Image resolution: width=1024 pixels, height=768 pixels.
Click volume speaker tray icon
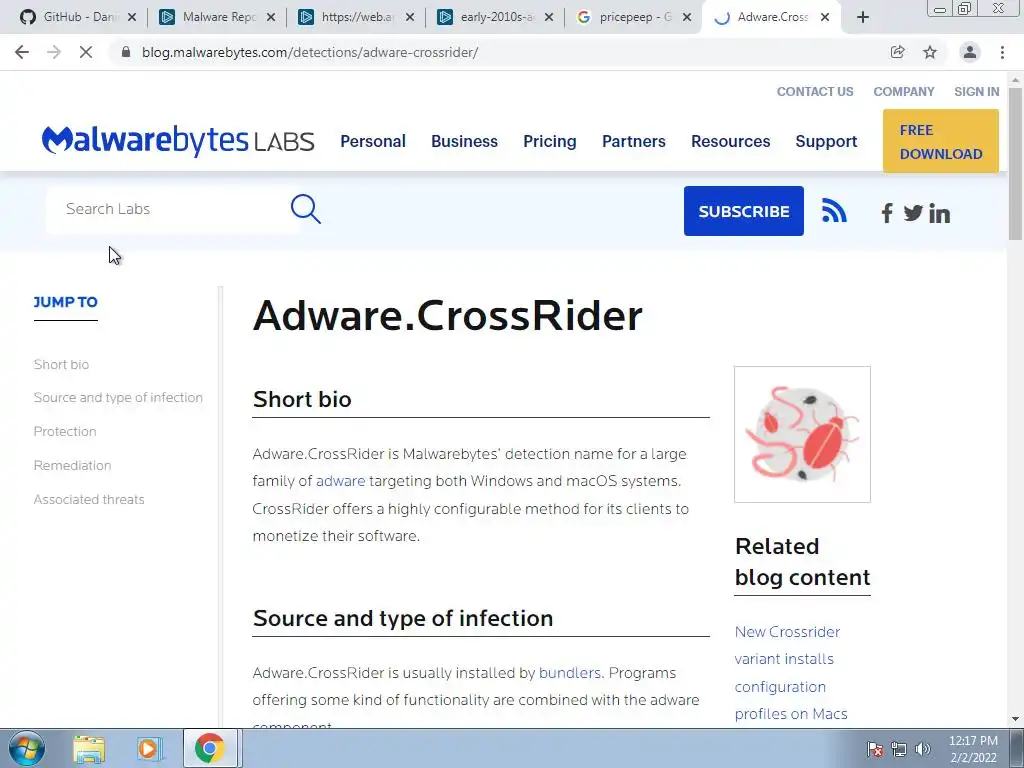(923, 749)
